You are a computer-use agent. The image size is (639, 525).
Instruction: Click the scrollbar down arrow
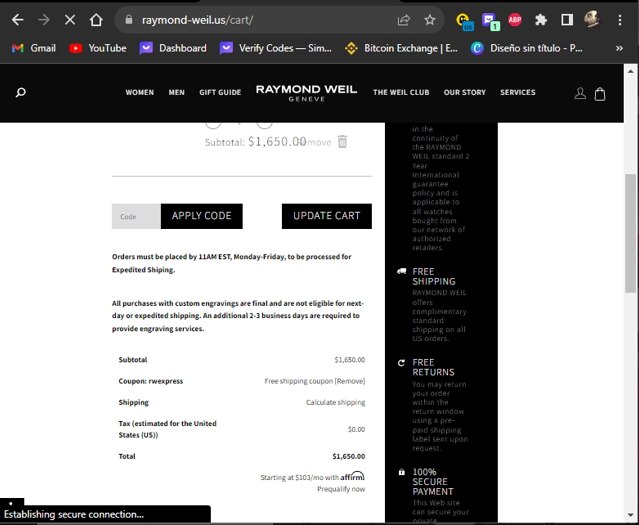coord(630,516)
